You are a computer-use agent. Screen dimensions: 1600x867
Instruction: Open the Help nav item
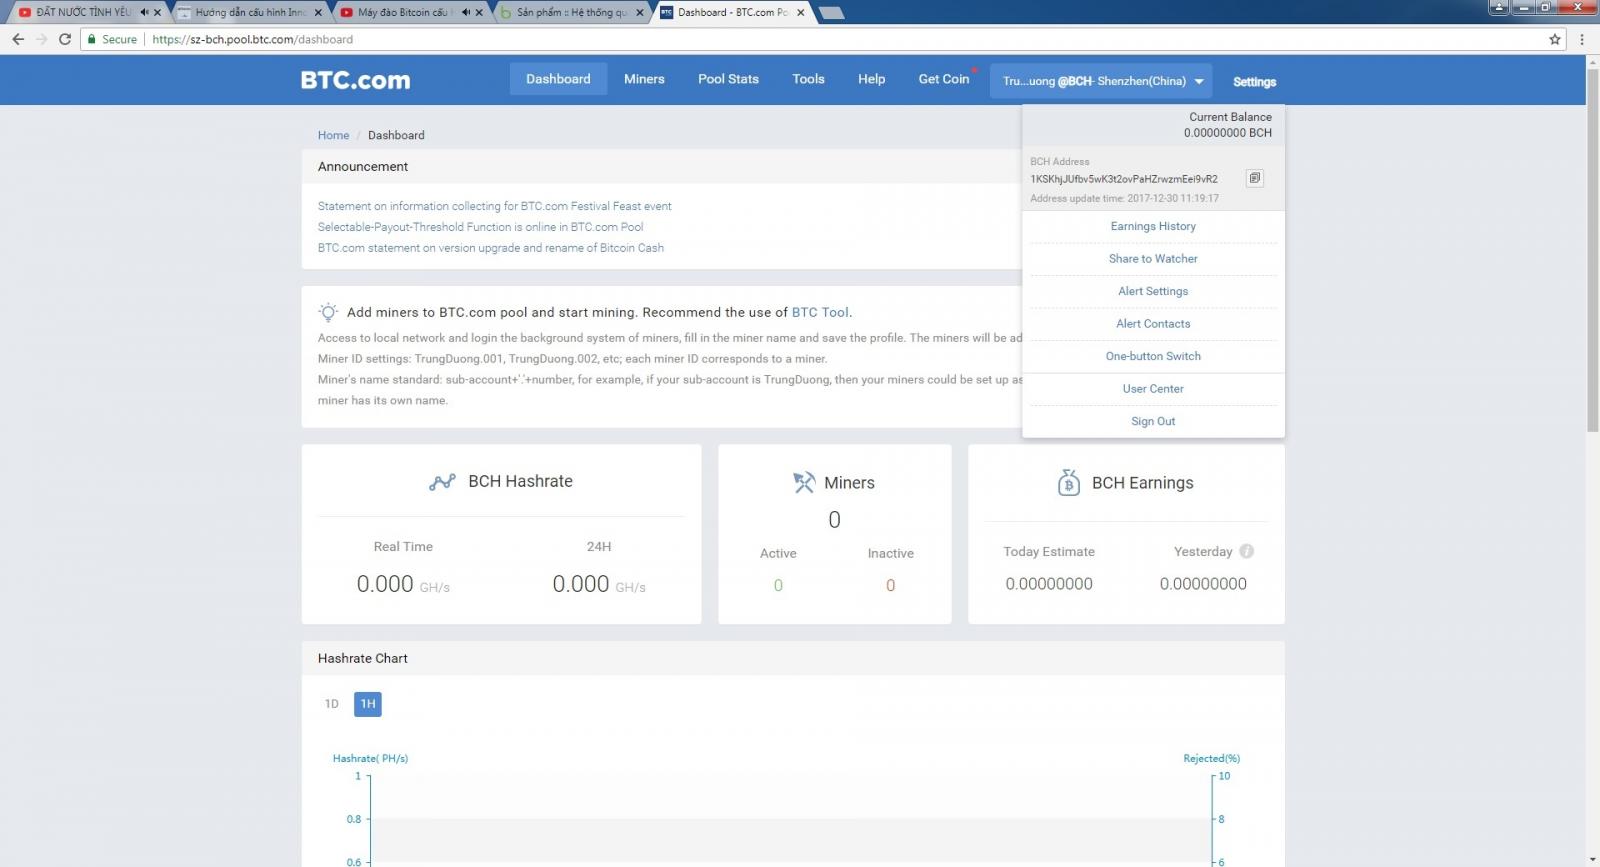pyautogui.click(x=871, y=79)
